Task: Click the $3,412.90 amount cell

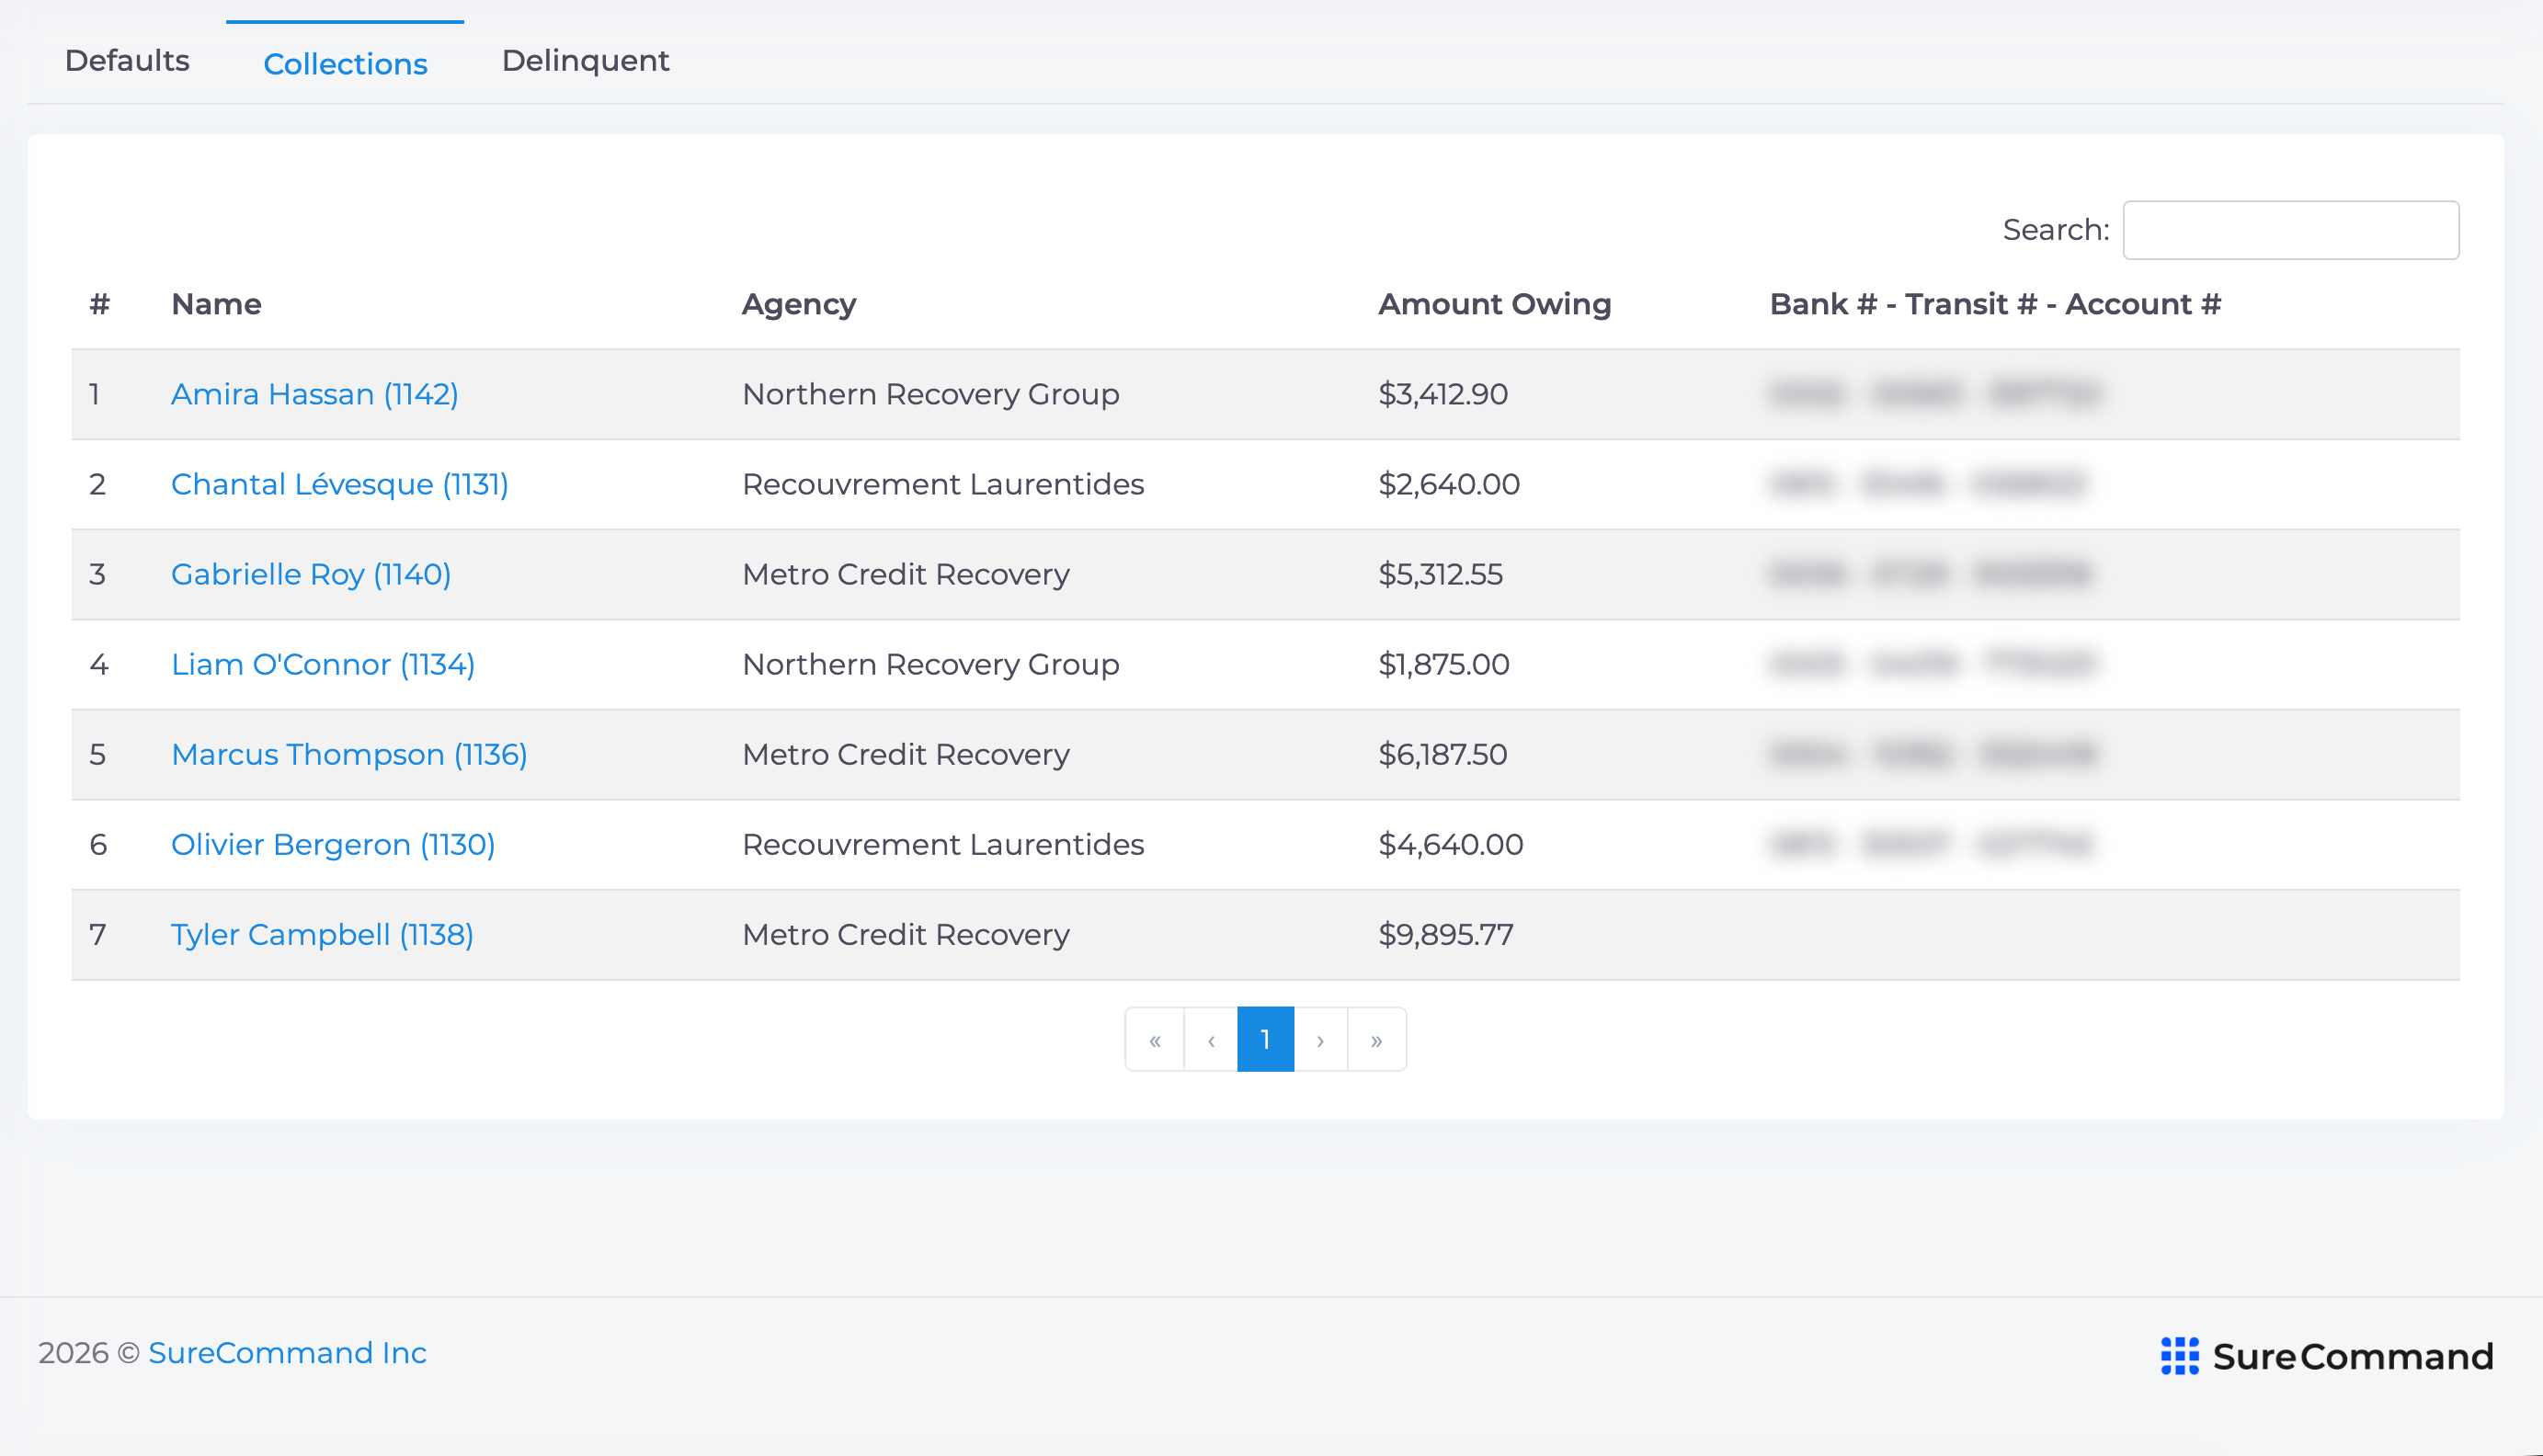Action: click(1443, 394)
